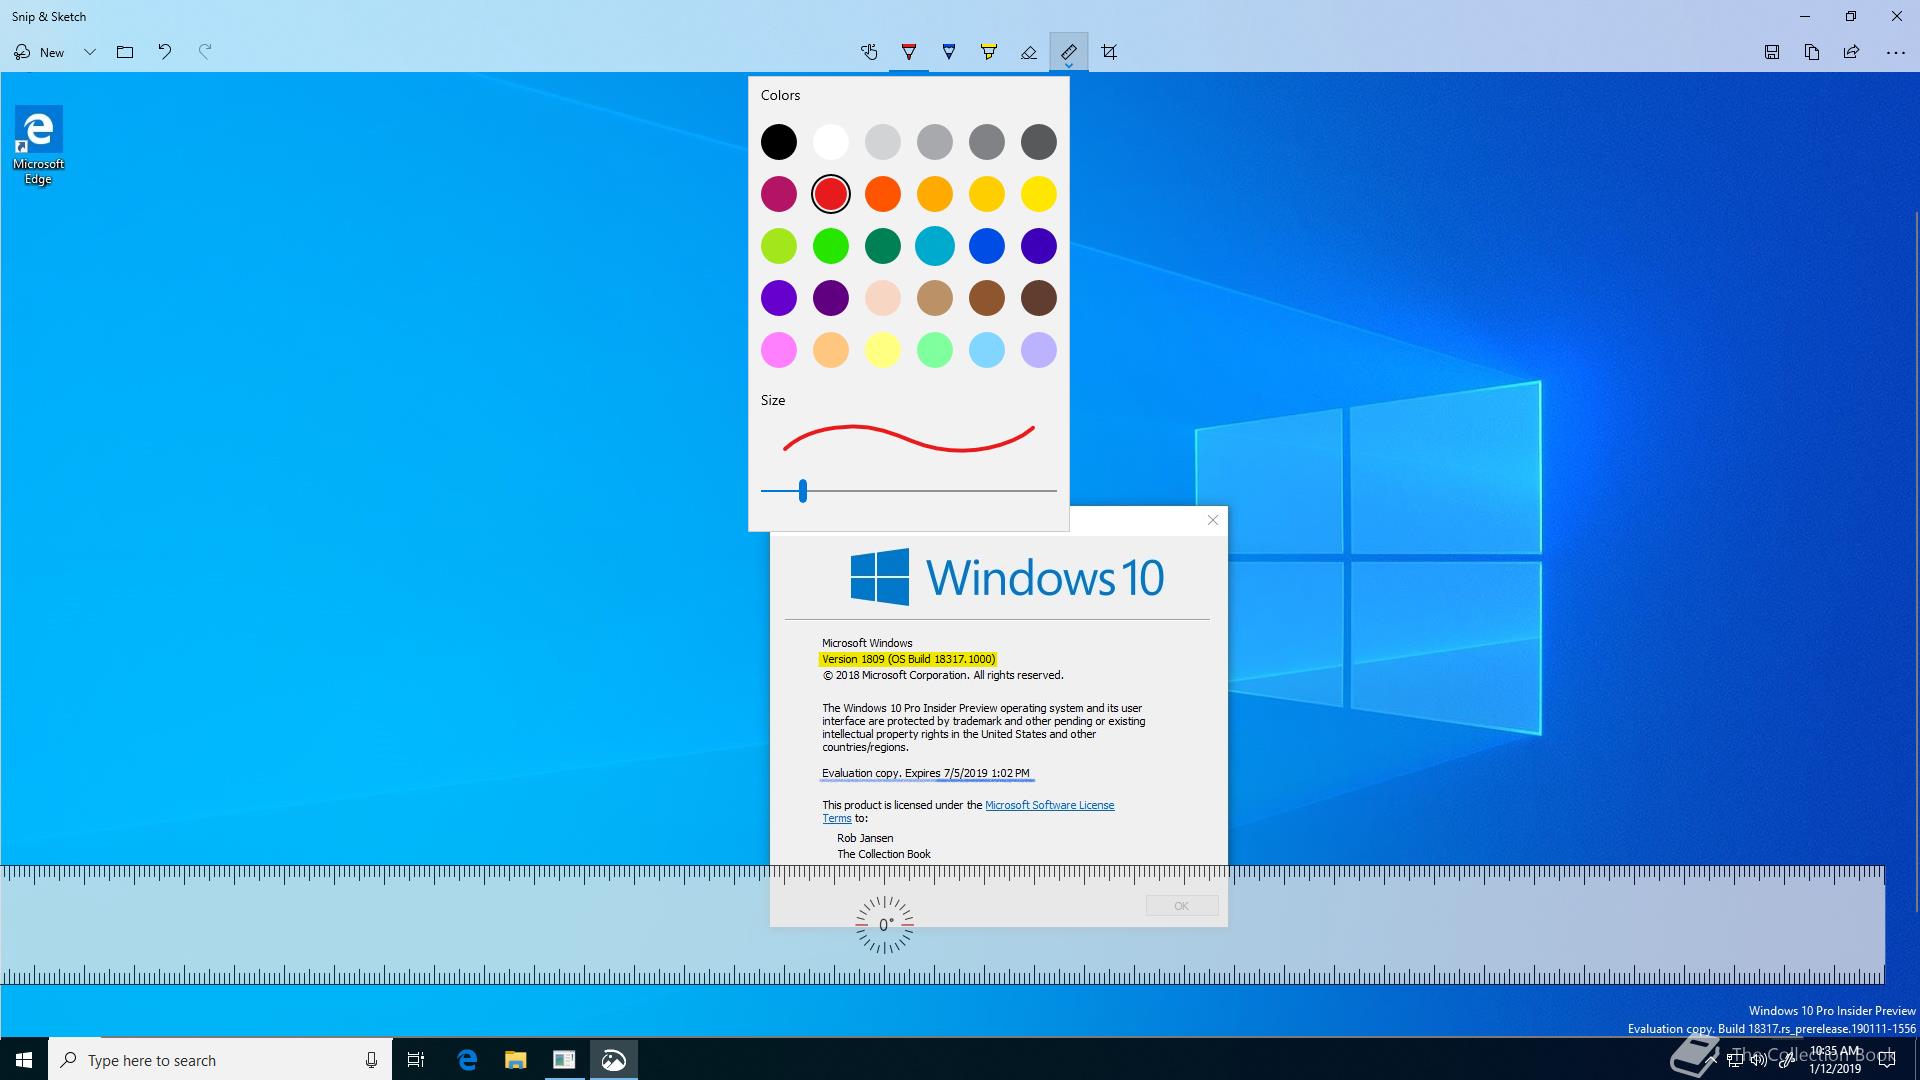Pick the dark green color swatch

point(883,246)
